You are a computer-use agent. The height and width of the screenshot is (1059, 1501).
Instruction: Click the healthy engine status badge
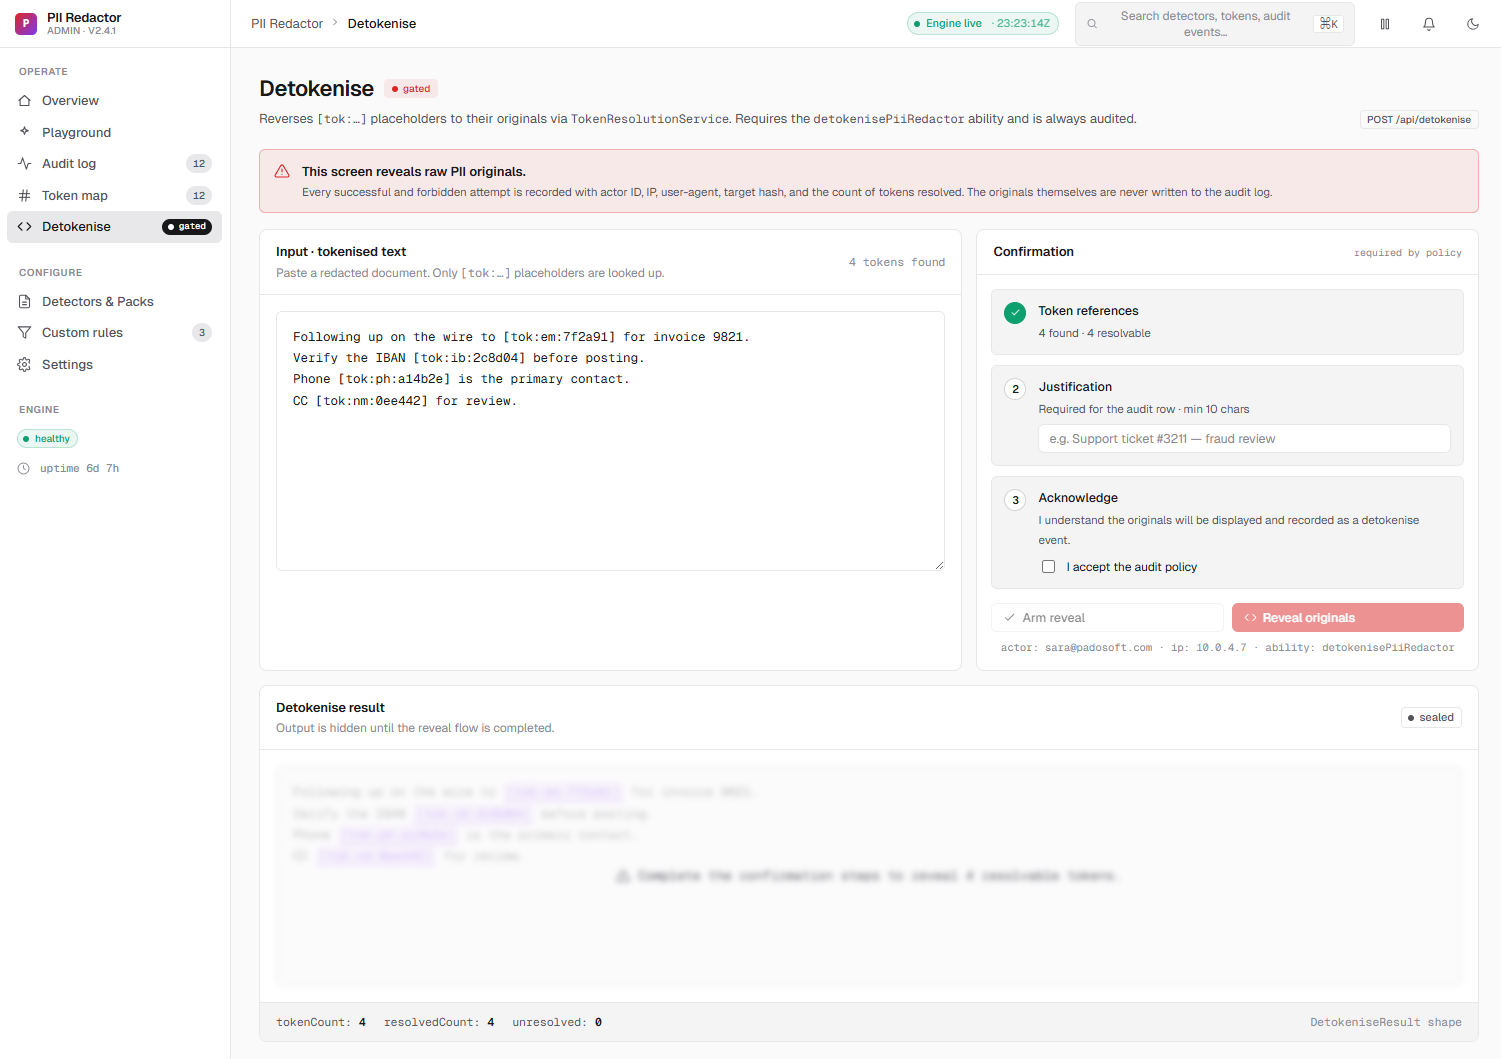point(47,439)
